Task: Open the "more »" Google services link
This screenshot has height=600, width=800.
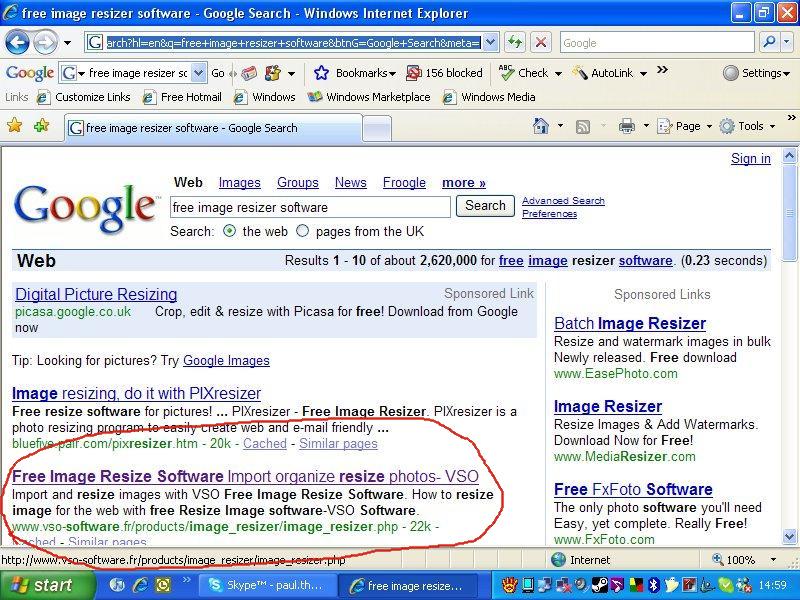Action: click(x=464, y=183)
